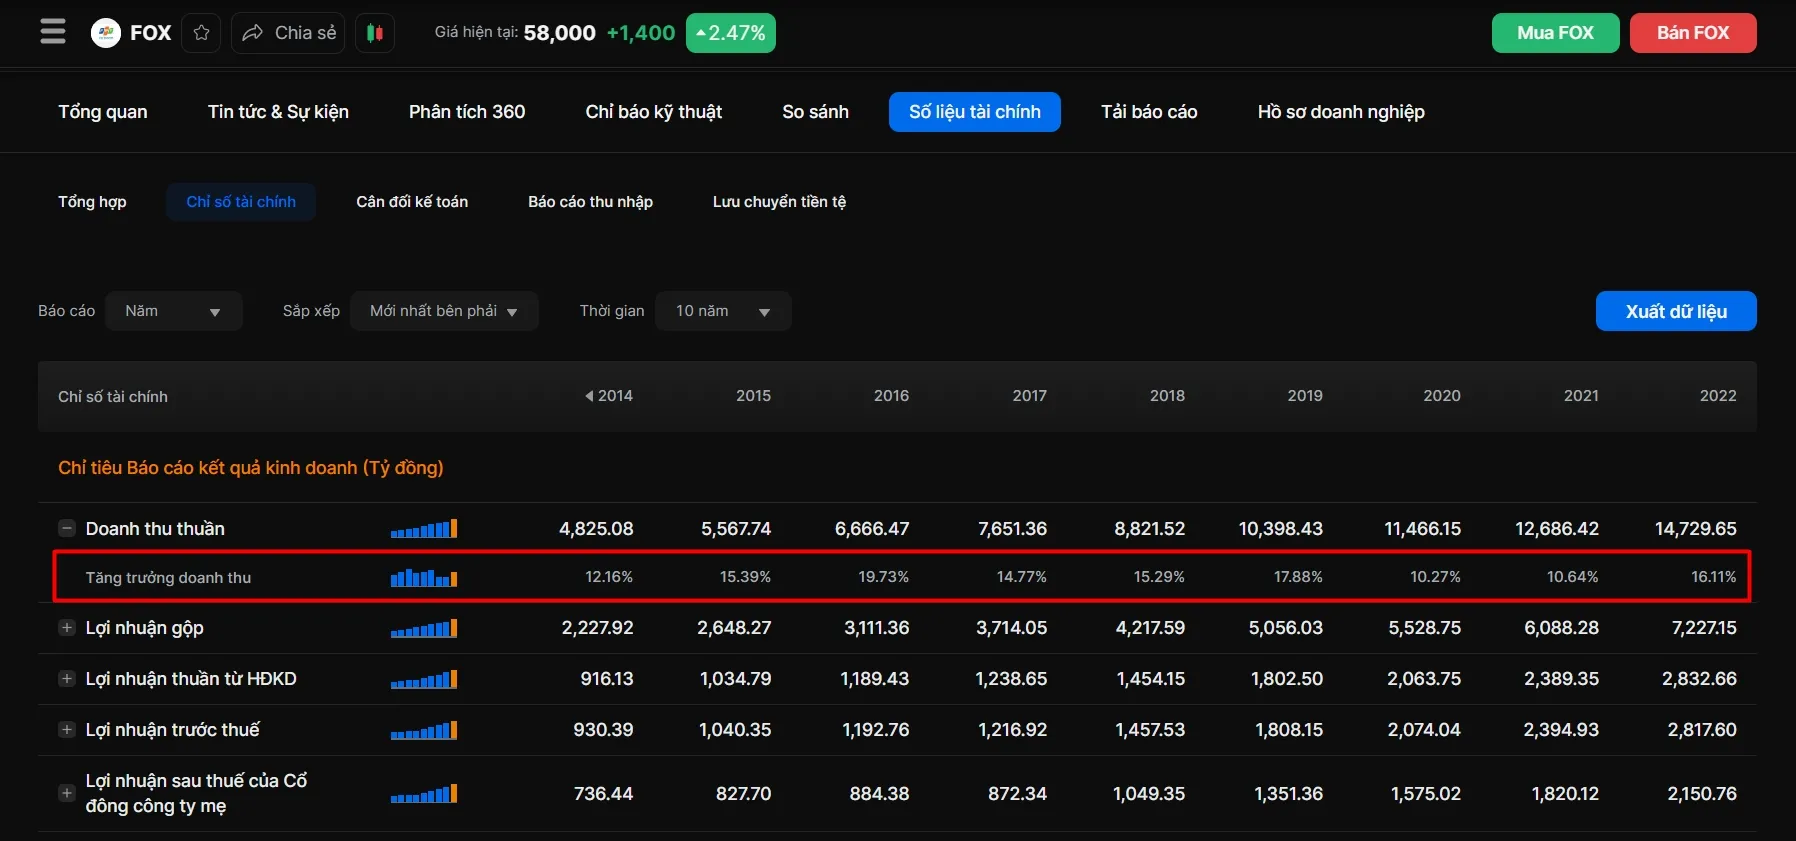Click the 2.47% price change badge
The image size is (1796, 841).
(x=731, y=33)
